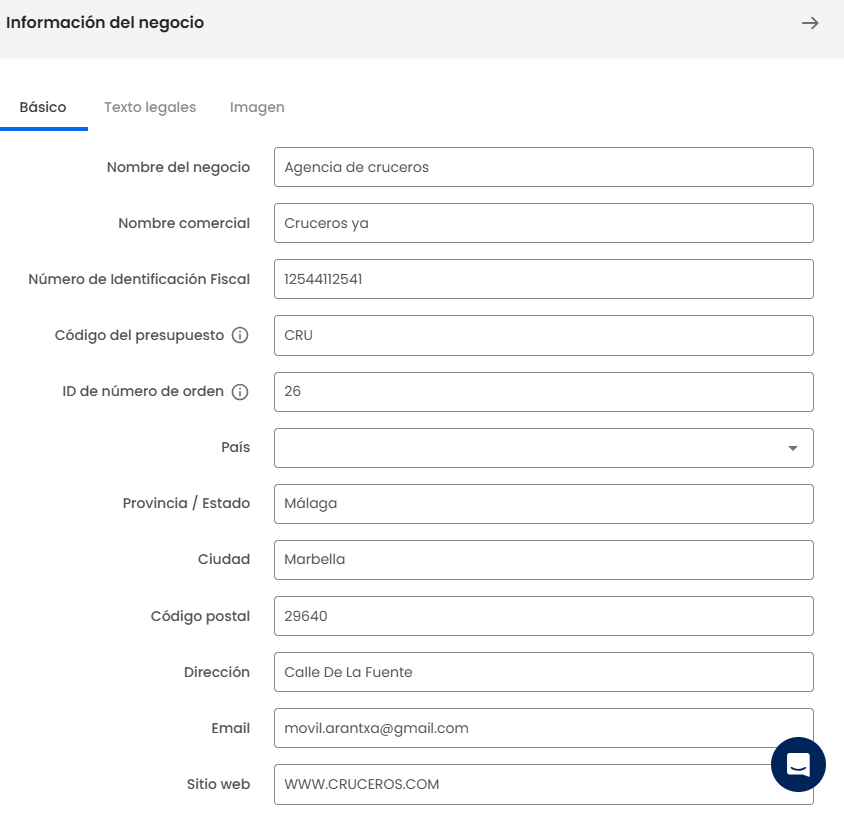The image size is (844, 822).
Task: Select the Provincia / Estado input
Action: point(543,504)
